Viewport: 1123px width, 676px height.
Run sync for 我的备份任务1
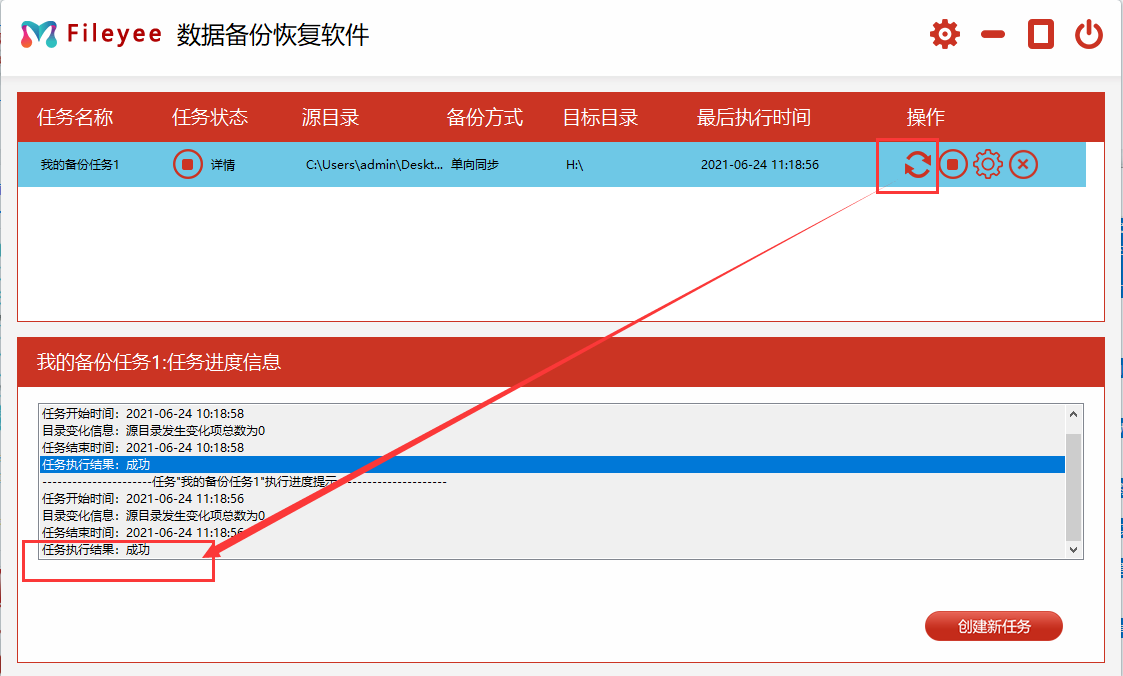(917, 164)
